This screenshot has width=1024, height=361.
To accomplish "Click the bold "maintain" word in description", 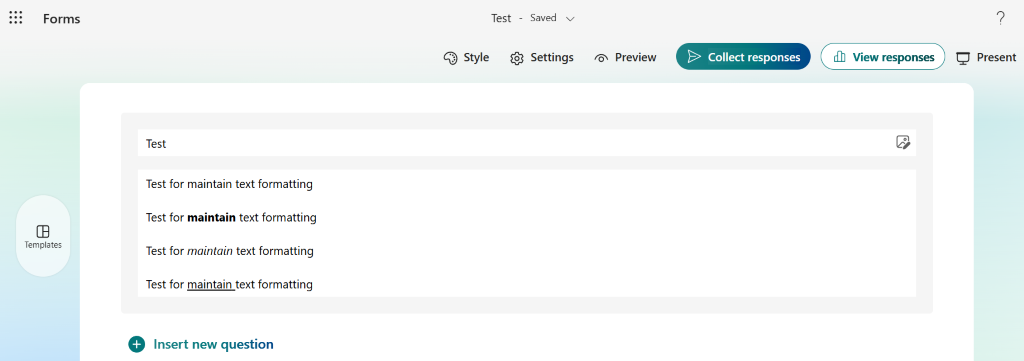I will point(212,217).
